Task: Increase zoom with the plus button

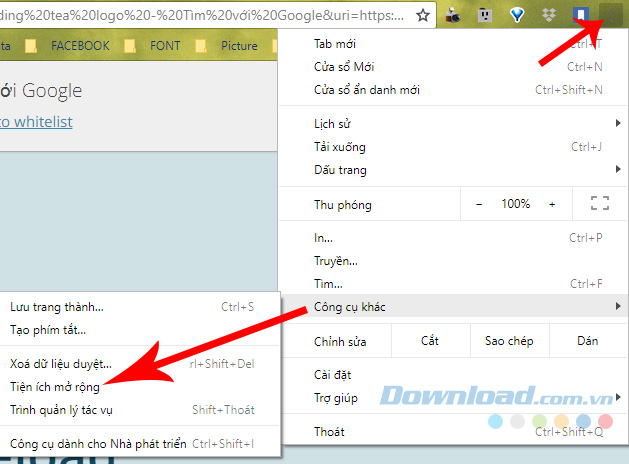Action: pos(552,204)
